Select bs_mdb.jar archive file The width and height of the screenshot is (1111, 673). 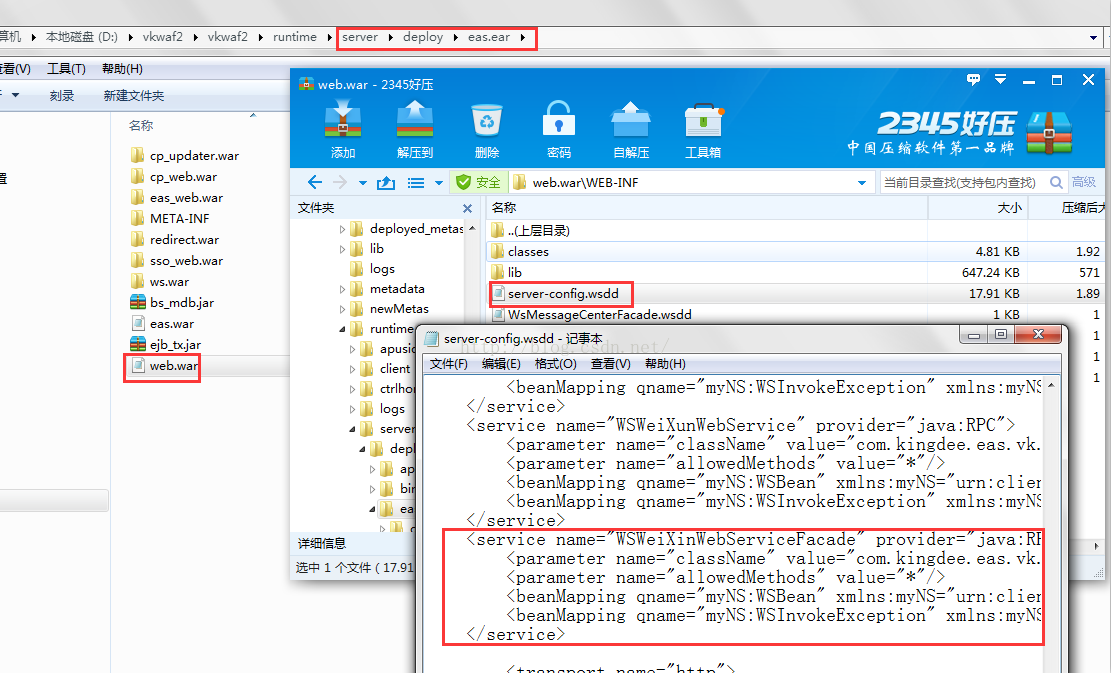[x=173, y=302]
